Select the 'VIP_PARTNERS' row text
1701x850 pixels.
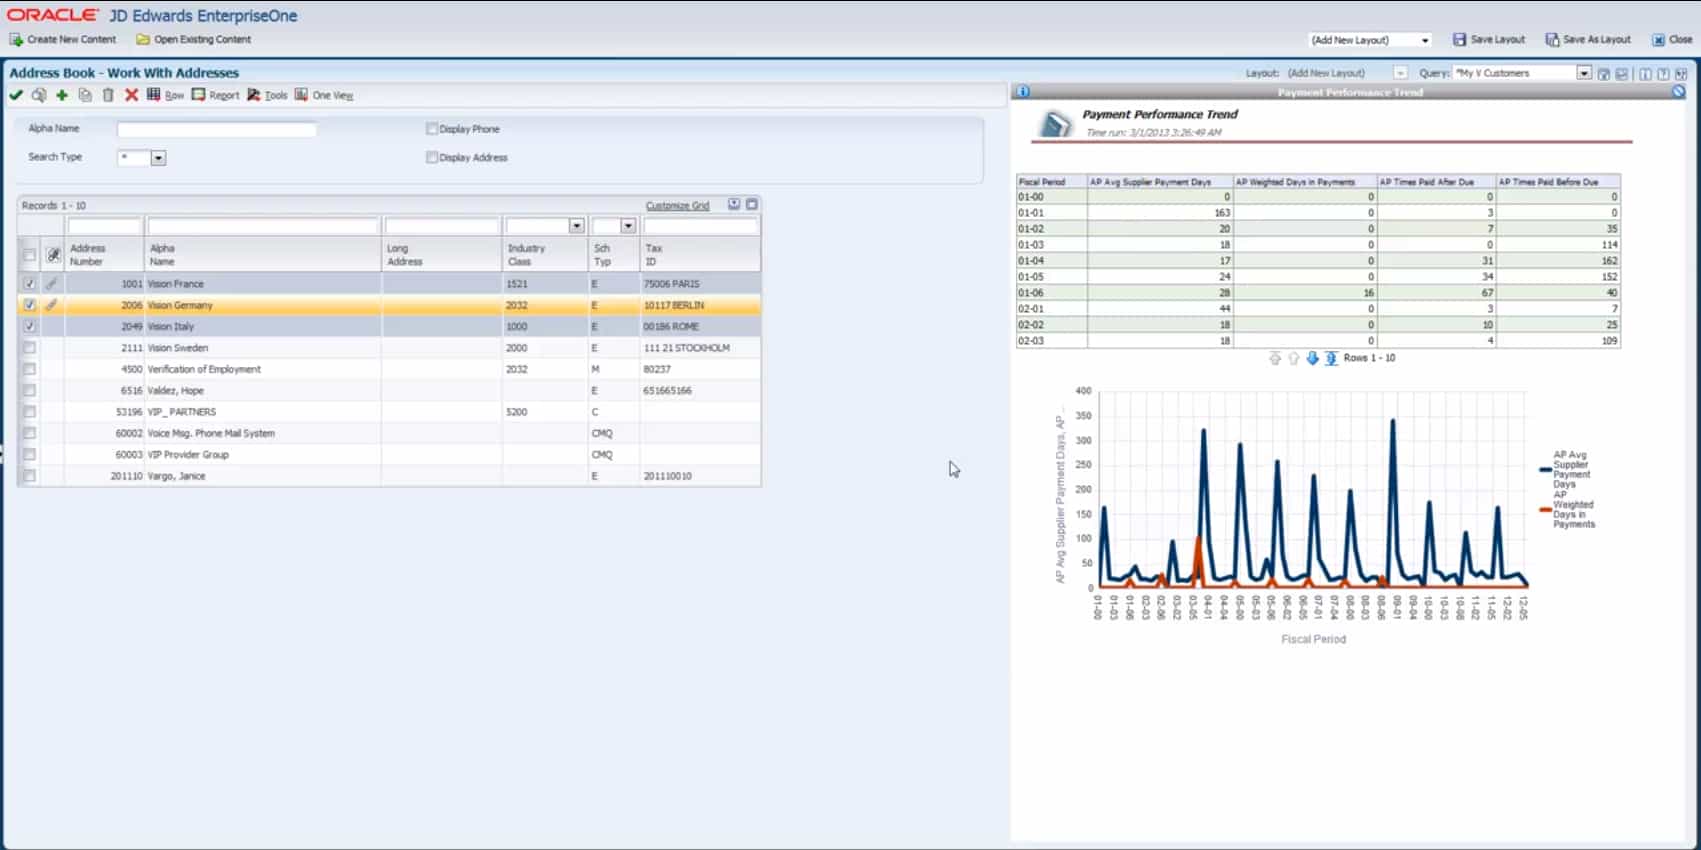[182, 412]
